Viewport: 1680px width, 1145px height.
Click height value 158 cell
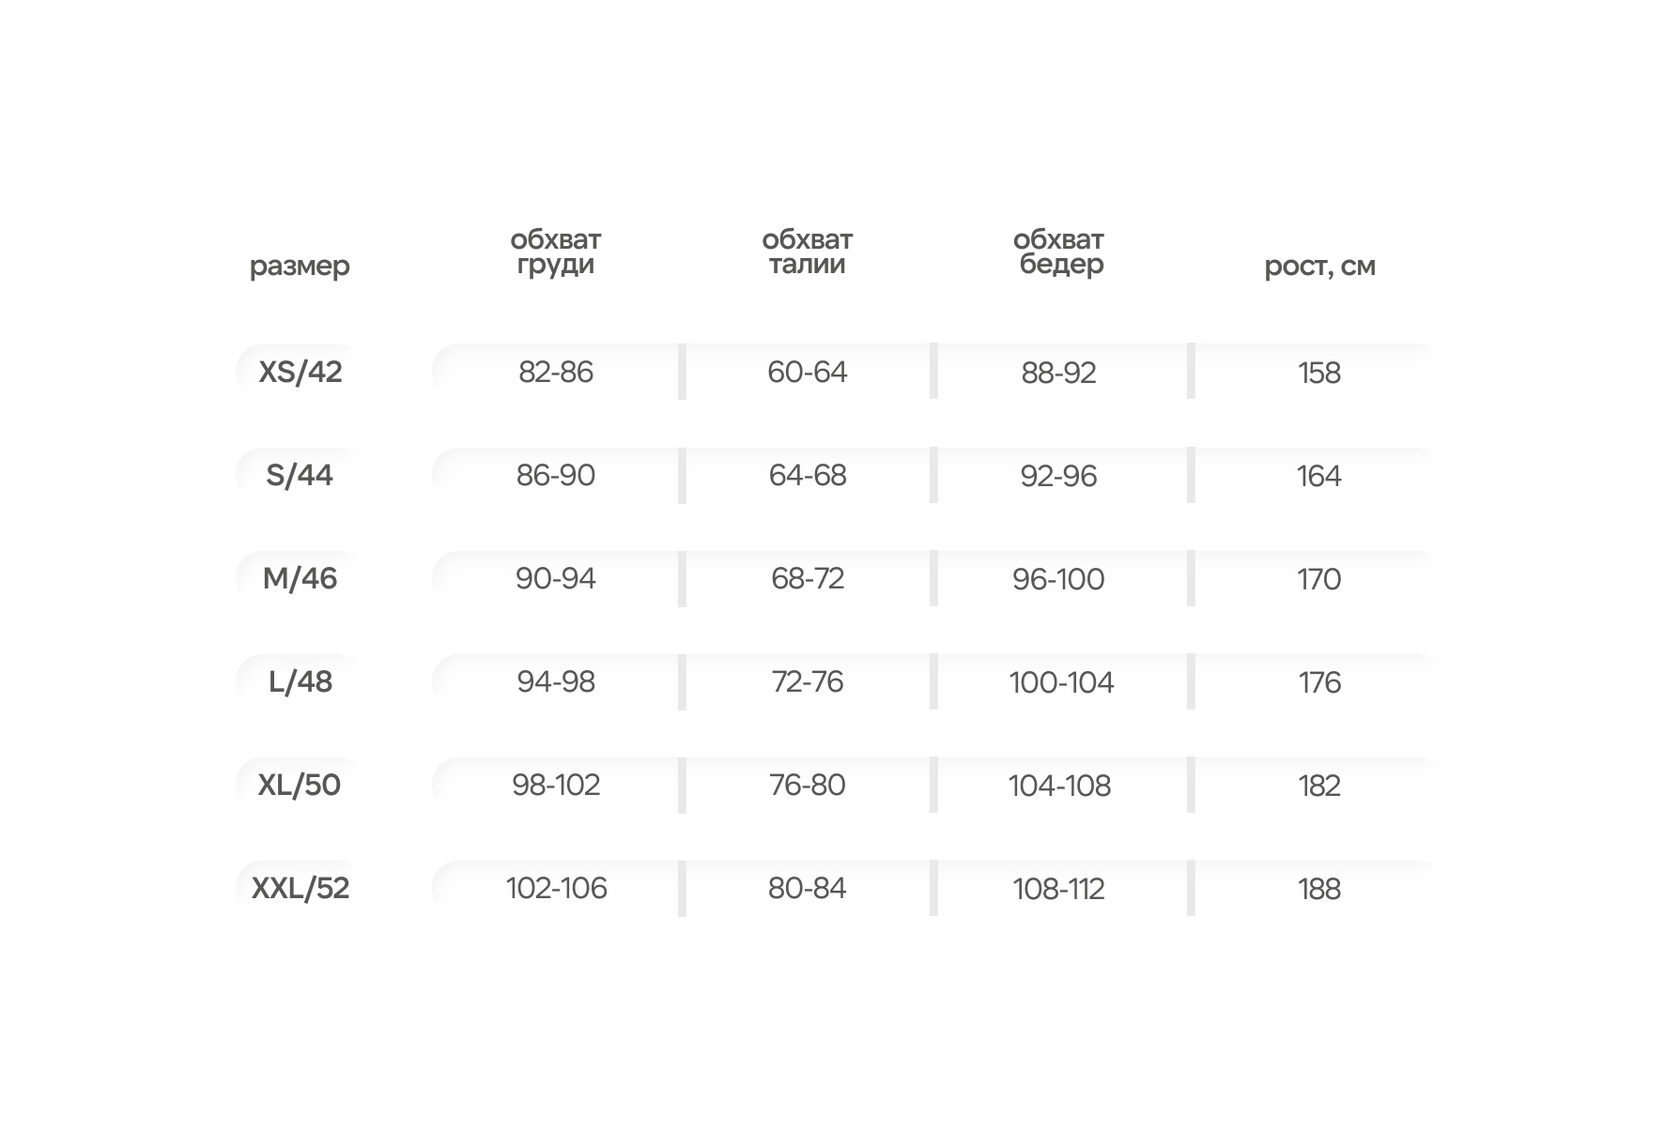coord(1319,373)
